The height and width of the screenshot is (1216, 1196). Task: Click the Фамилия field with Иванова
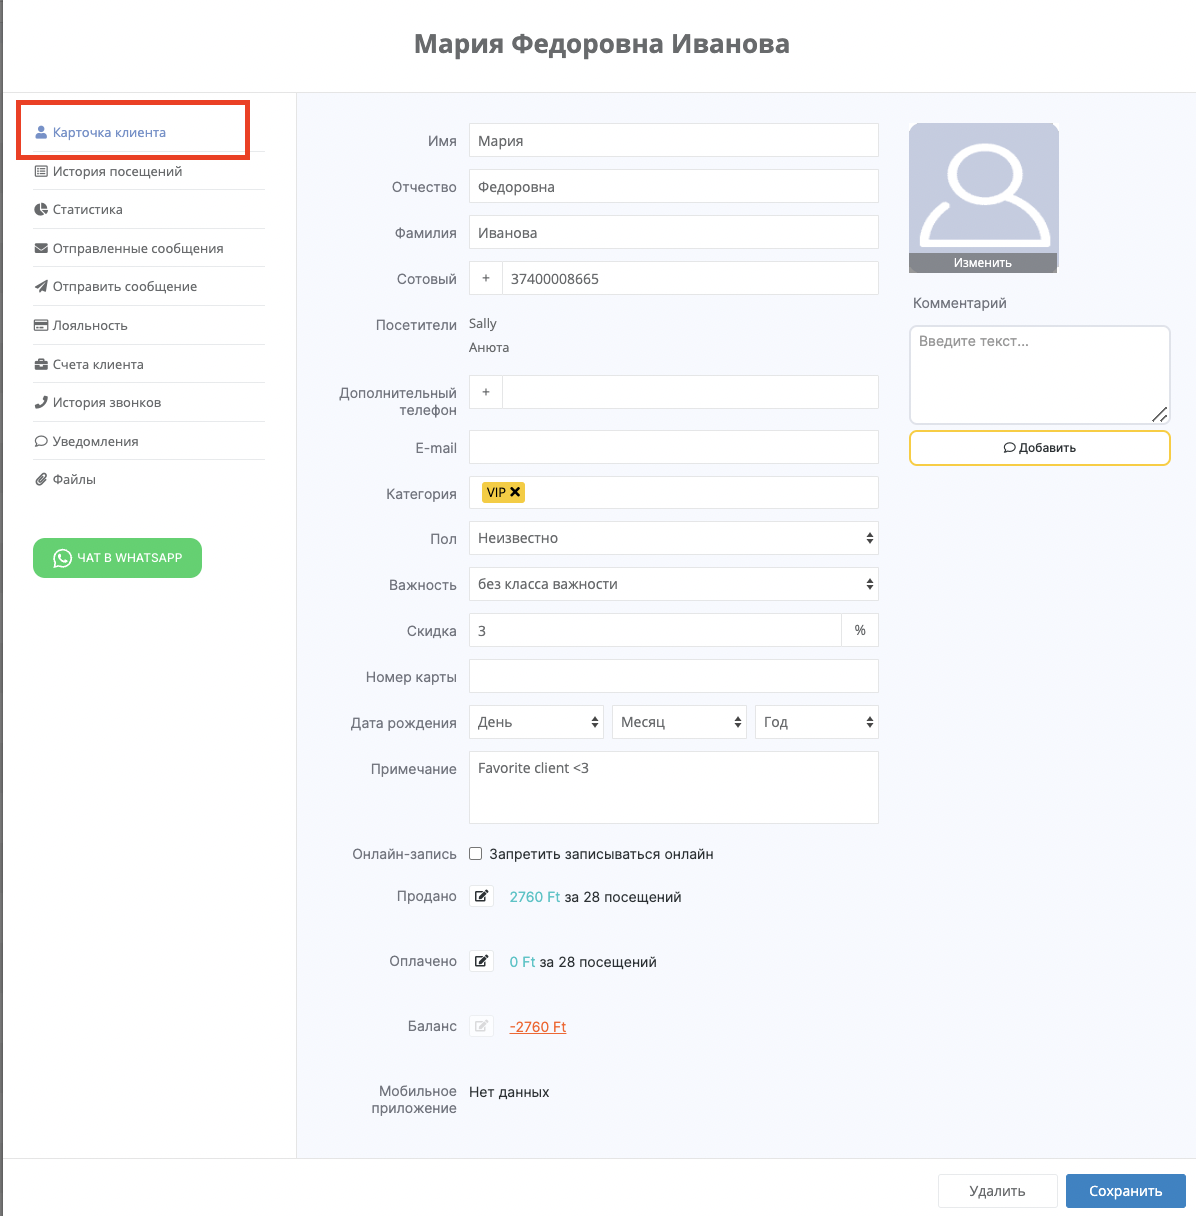coord(674,232)
